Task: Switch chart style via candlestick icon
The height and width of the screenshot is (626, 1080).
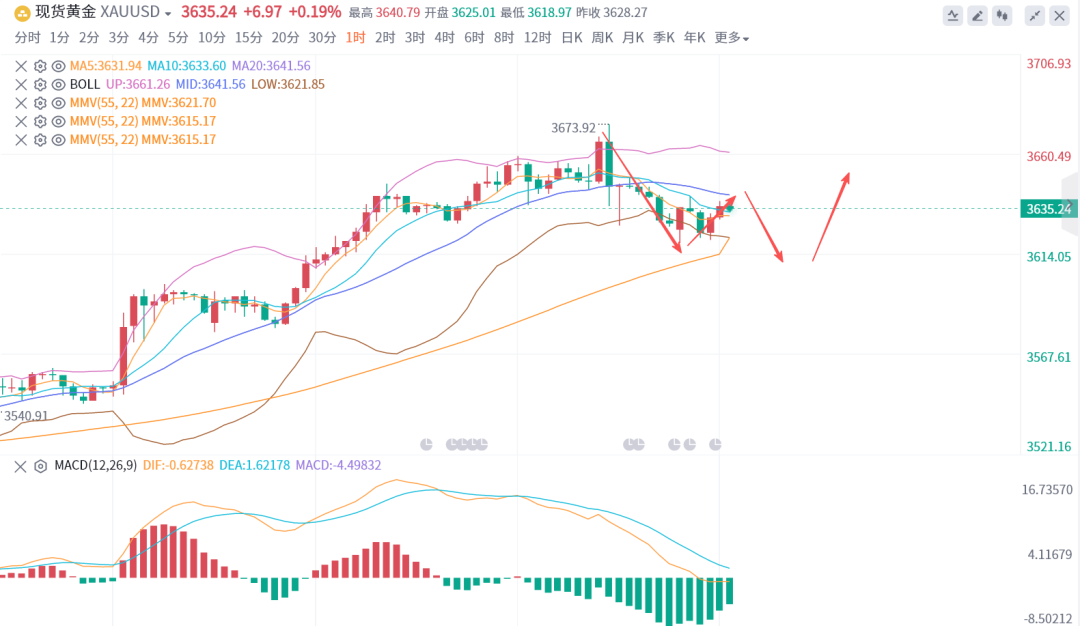Action: click(1004, 15)
